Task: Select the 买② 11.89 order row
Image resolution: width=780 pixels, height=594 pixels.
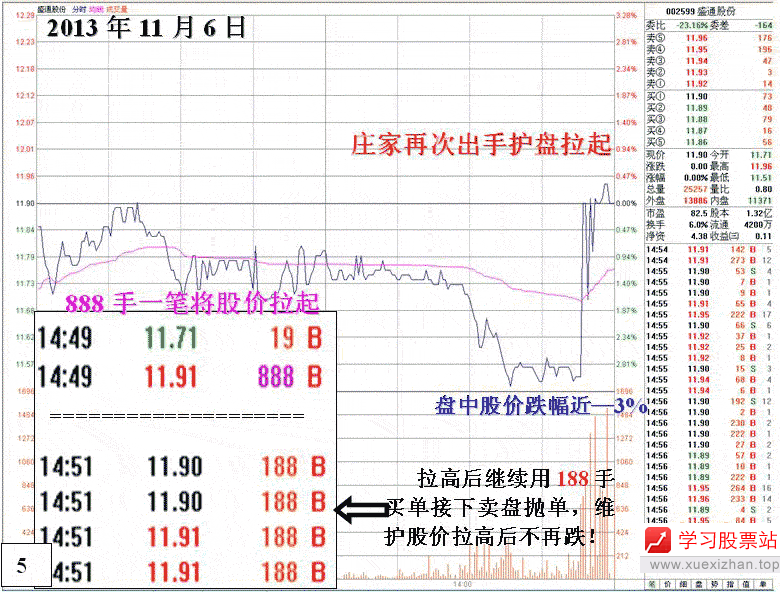Action: click(x=709, y=108)
